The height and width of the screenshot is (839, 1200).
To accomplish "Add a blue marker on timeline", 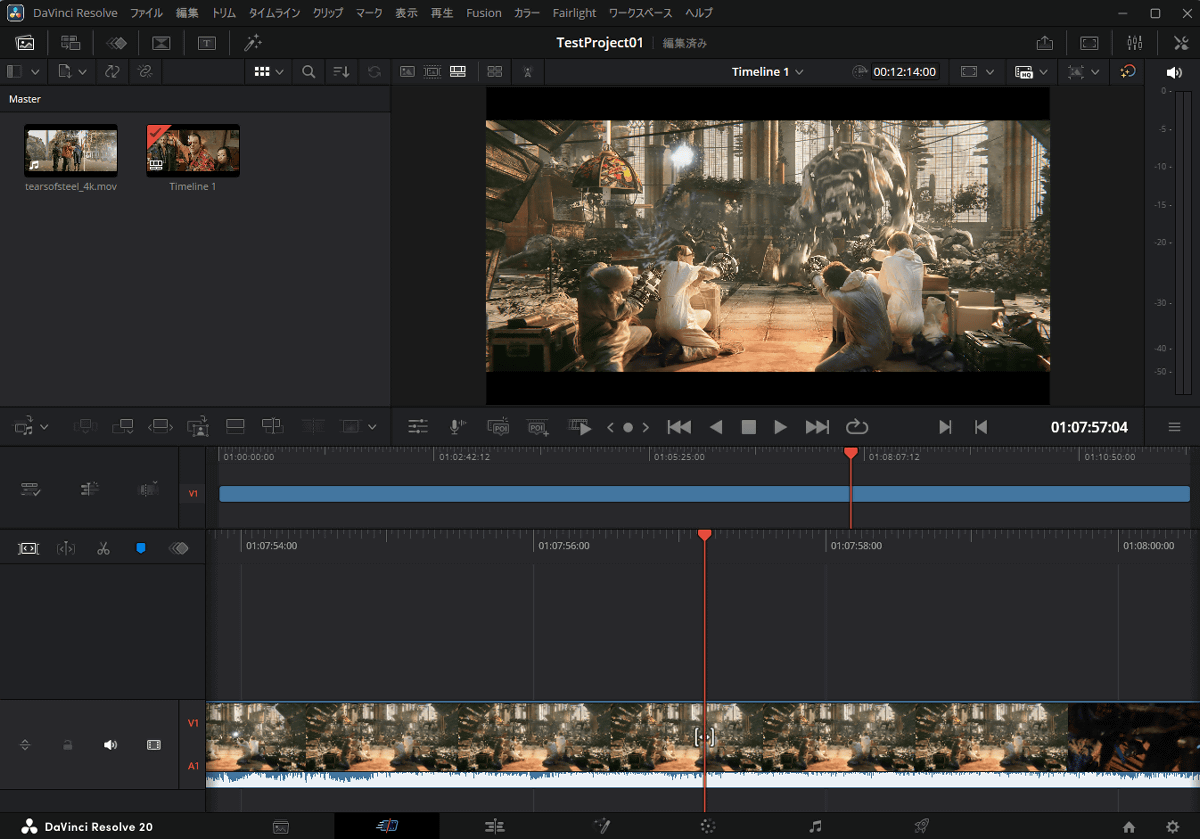I will pyautogui.click(x=140, y=549).
